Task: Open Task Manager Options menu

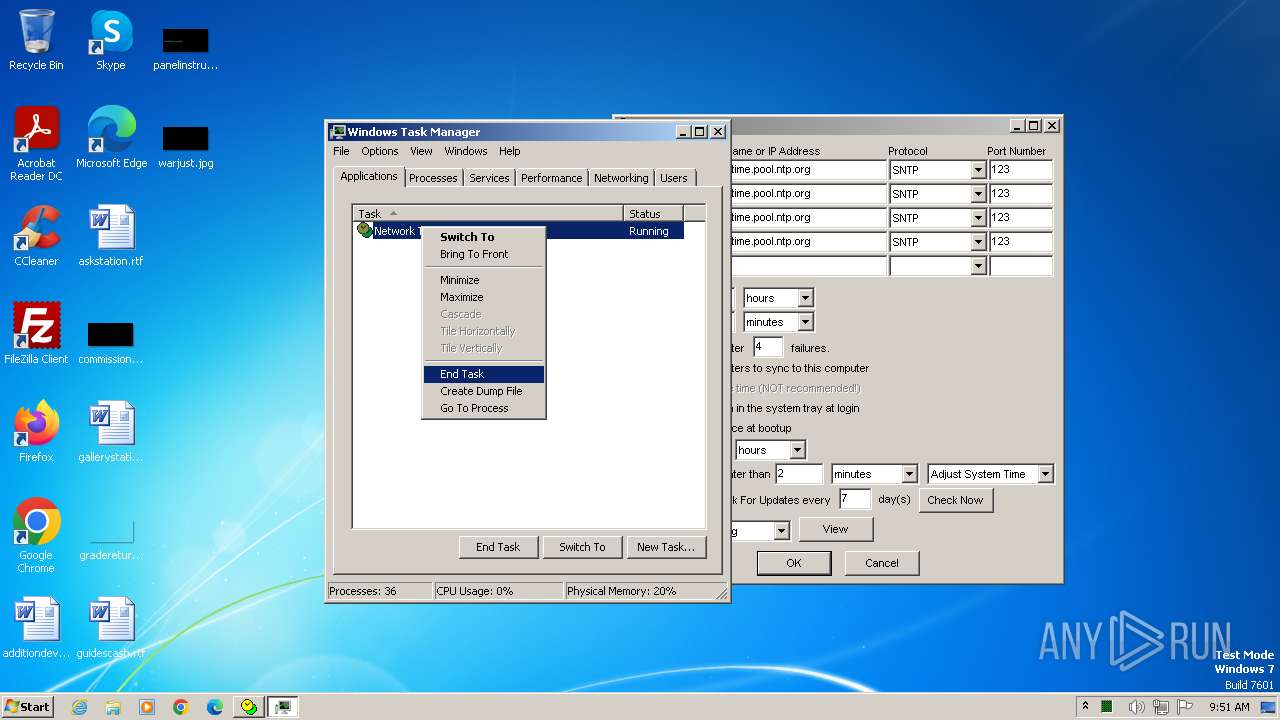Action: [380, 151]
